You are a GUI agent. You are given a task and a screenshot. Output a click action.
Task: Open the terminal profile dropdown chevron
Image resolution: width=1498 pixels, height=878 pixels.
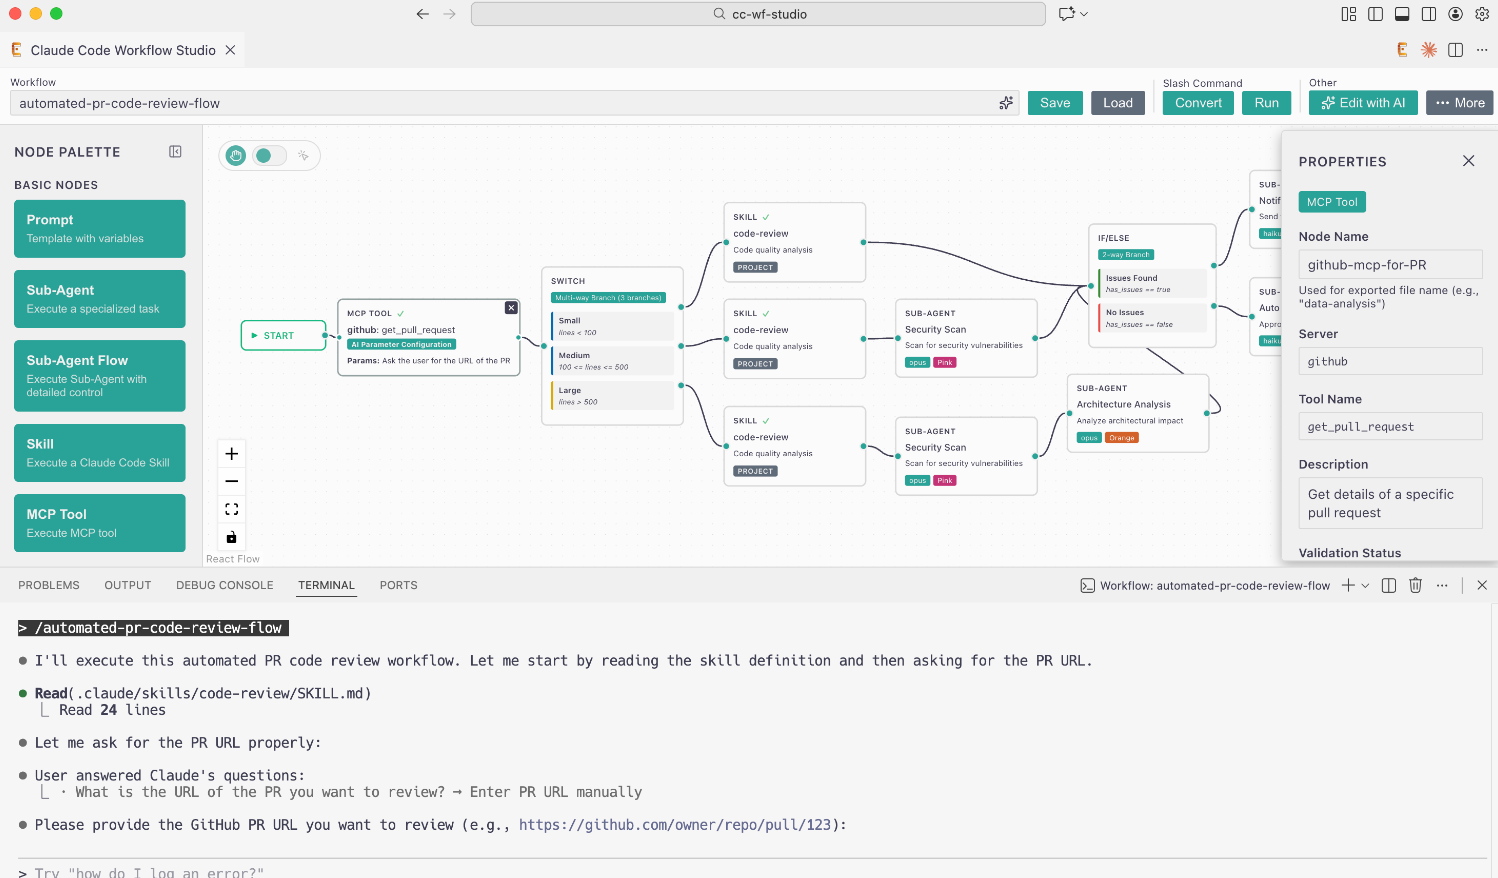pos(1366,585)
